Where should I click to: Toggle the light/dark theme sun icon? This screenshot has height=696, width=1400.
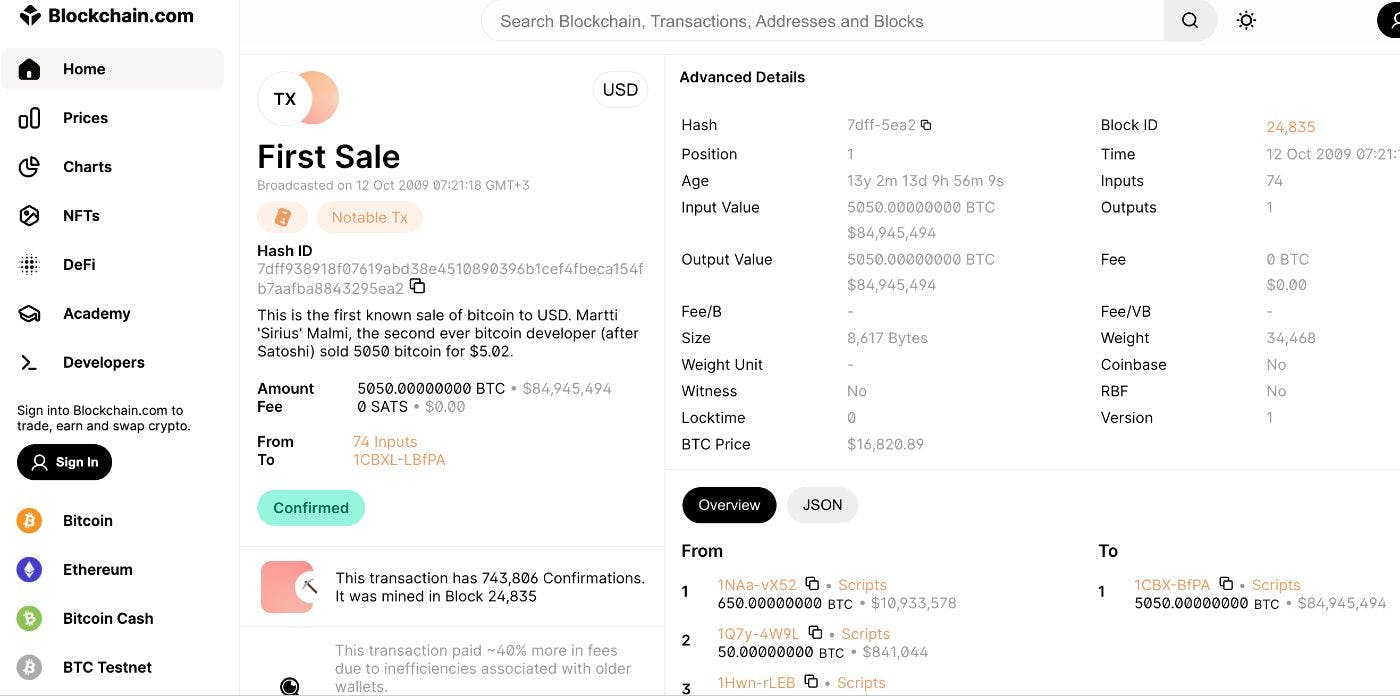point(1246,21)
